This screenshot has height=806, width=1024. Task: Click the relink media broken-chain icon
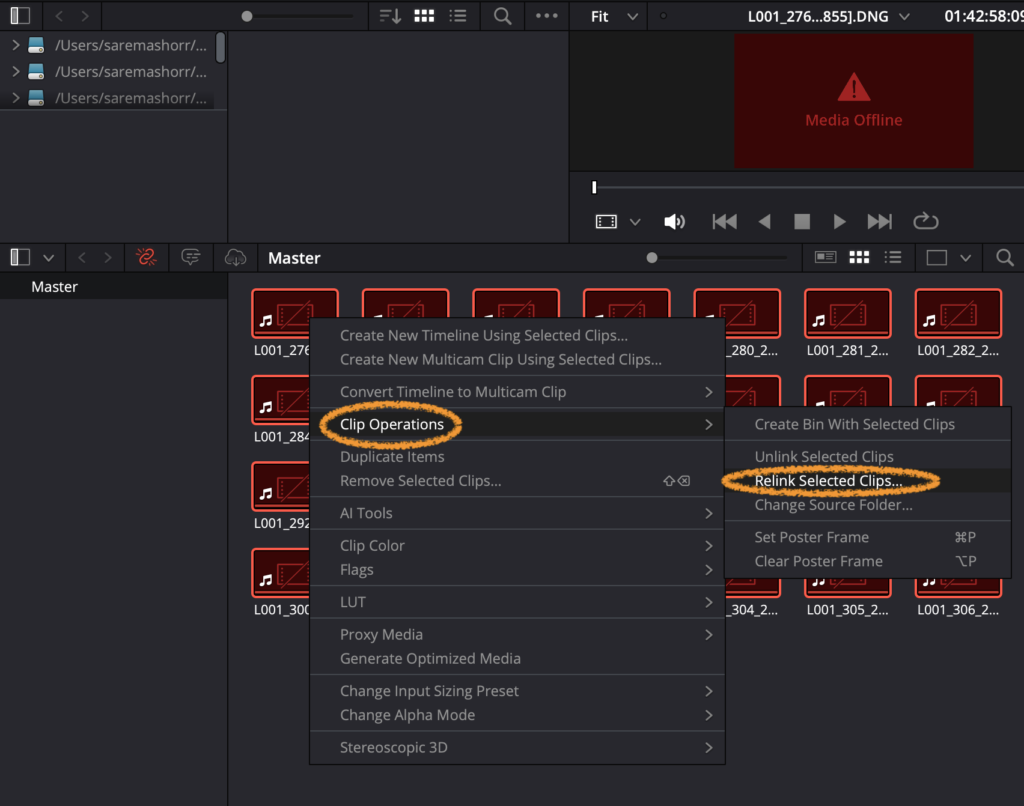[146, 258]
